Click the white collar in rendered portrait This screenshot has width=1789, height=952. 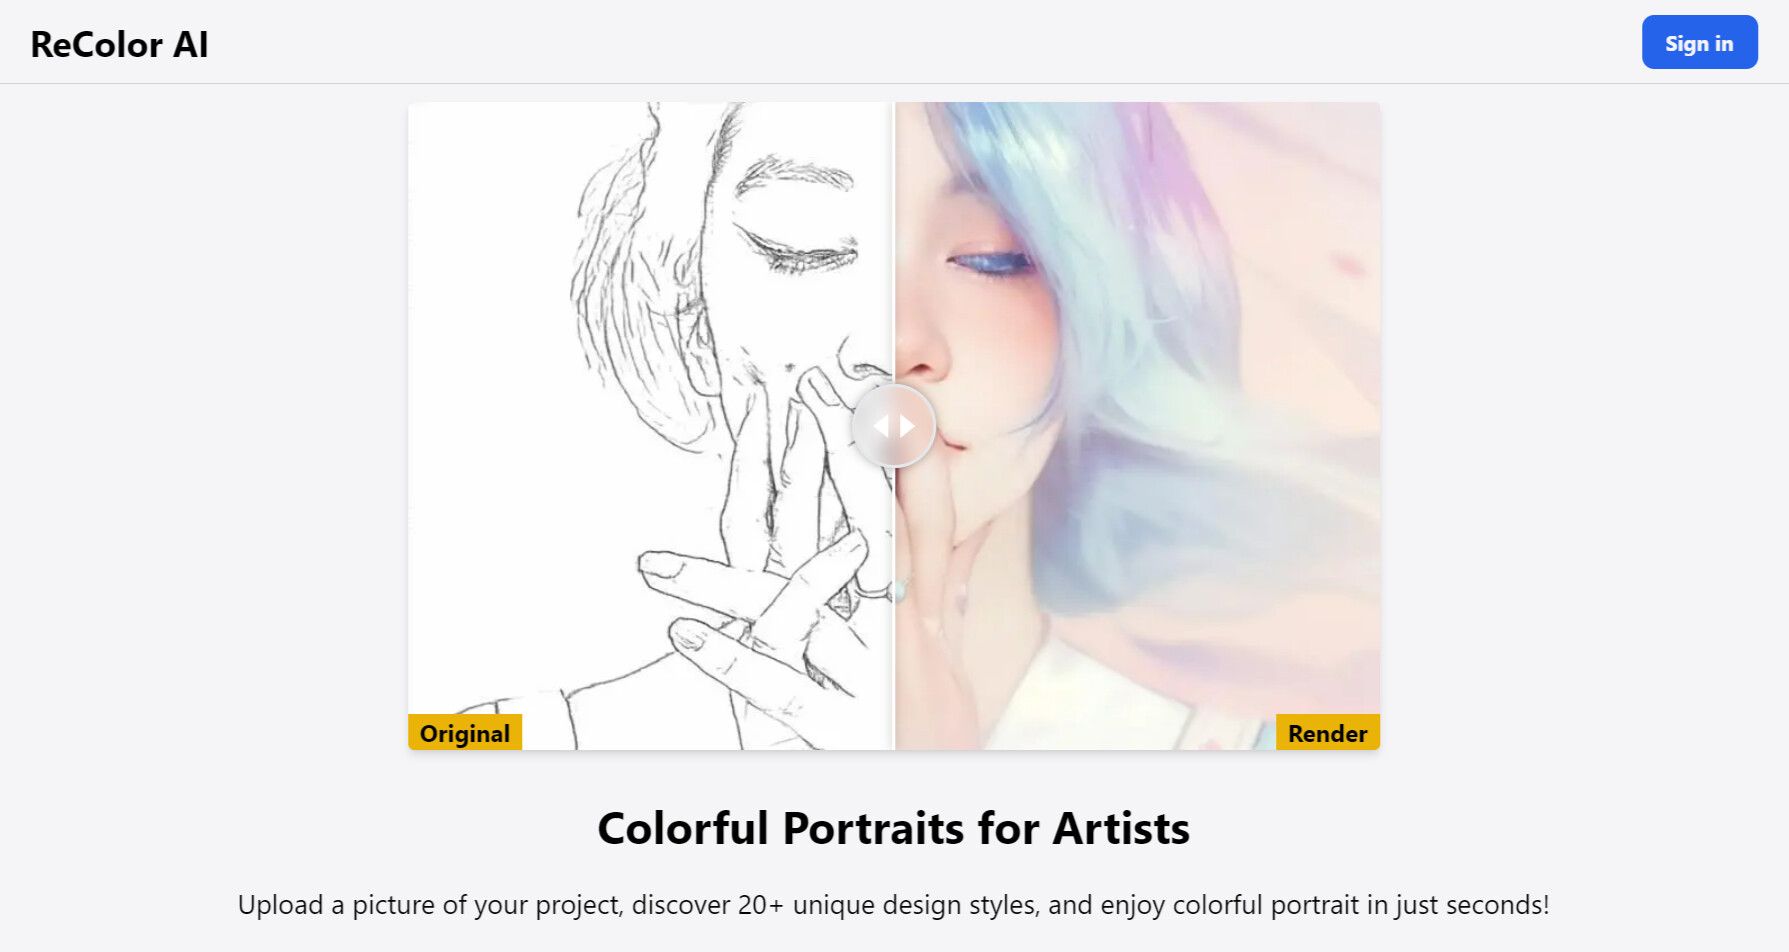point(1080,700)
